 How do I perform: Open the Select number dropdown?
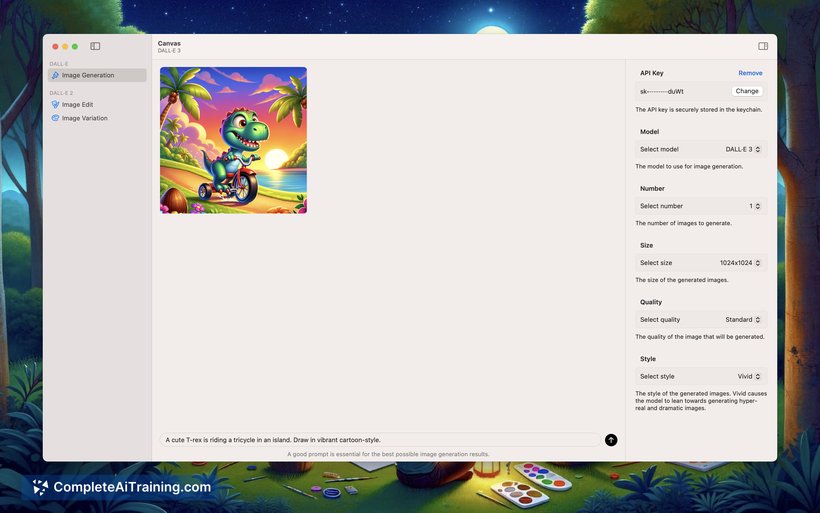tap(756, 206)
